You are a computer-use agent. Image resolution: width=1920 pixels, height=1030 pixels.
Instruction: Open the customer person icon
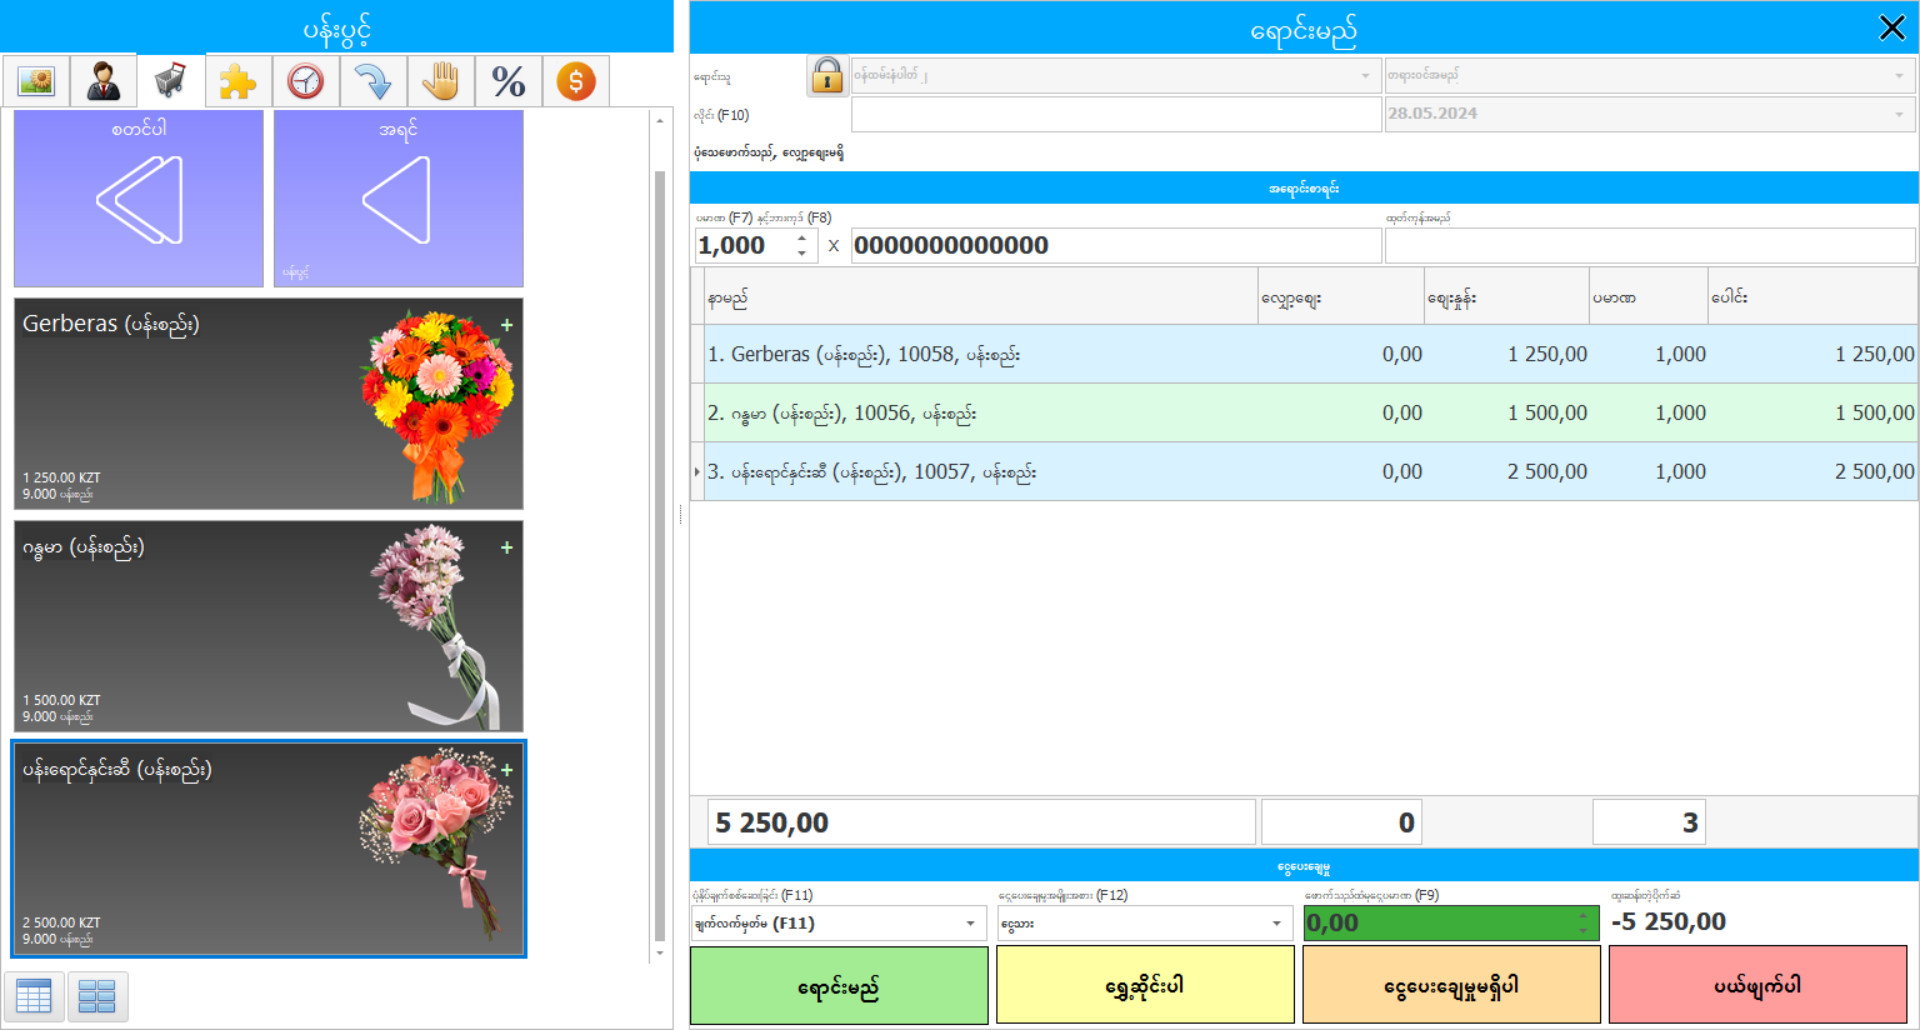tap(103, 81)
